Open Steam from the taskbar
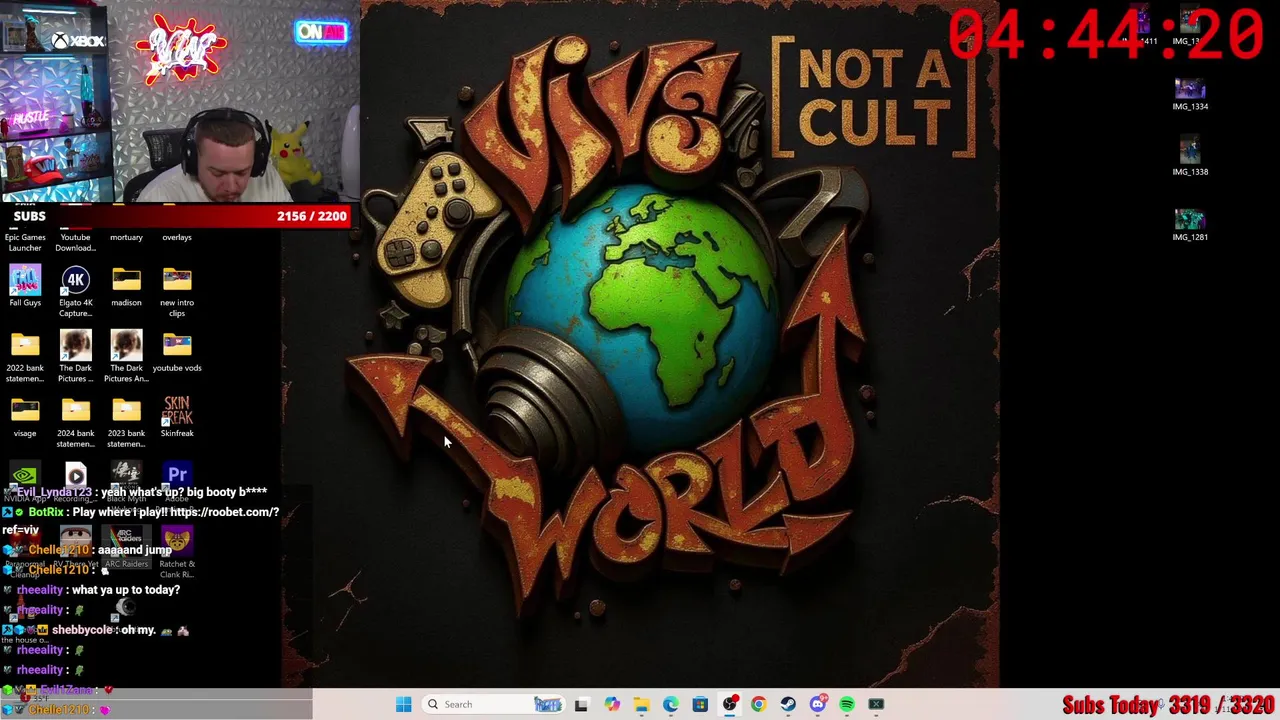This screenshot has width=1280, height=720. pyautogui.click(x=788, y=704)
